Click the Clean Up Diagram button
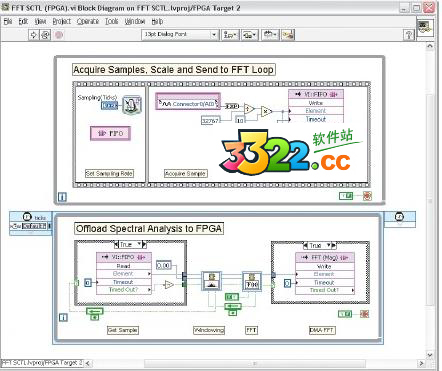The image size is (442, 371). 288,35
